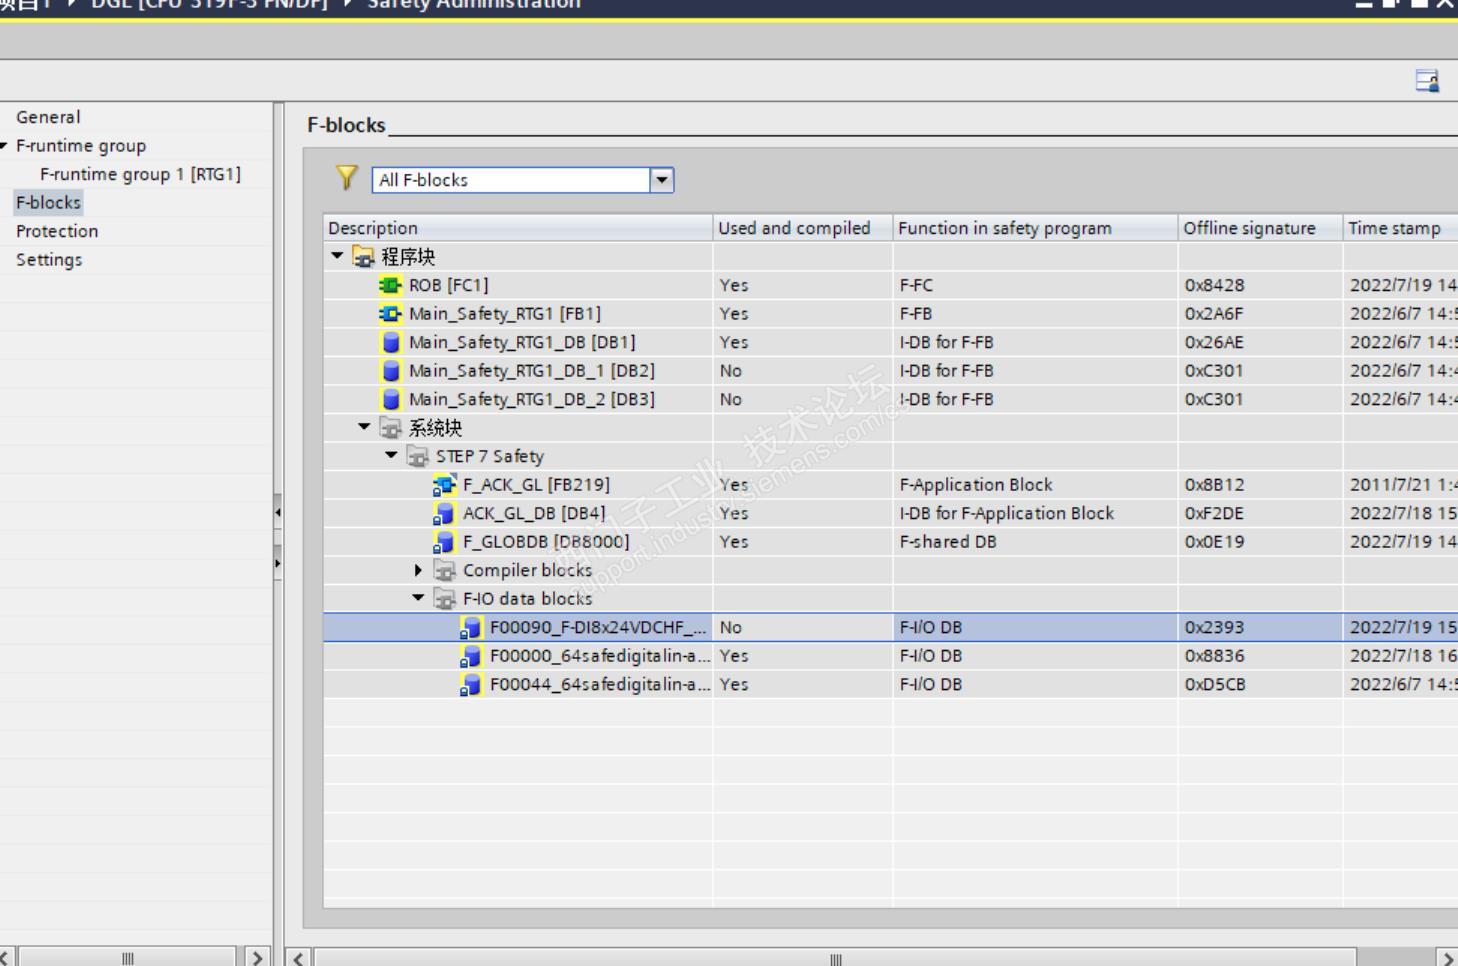
Task: Click the Main_Safety_RTG1_DB [DB1] database icon
Action: pyautogui.click(x=391, y=342)
